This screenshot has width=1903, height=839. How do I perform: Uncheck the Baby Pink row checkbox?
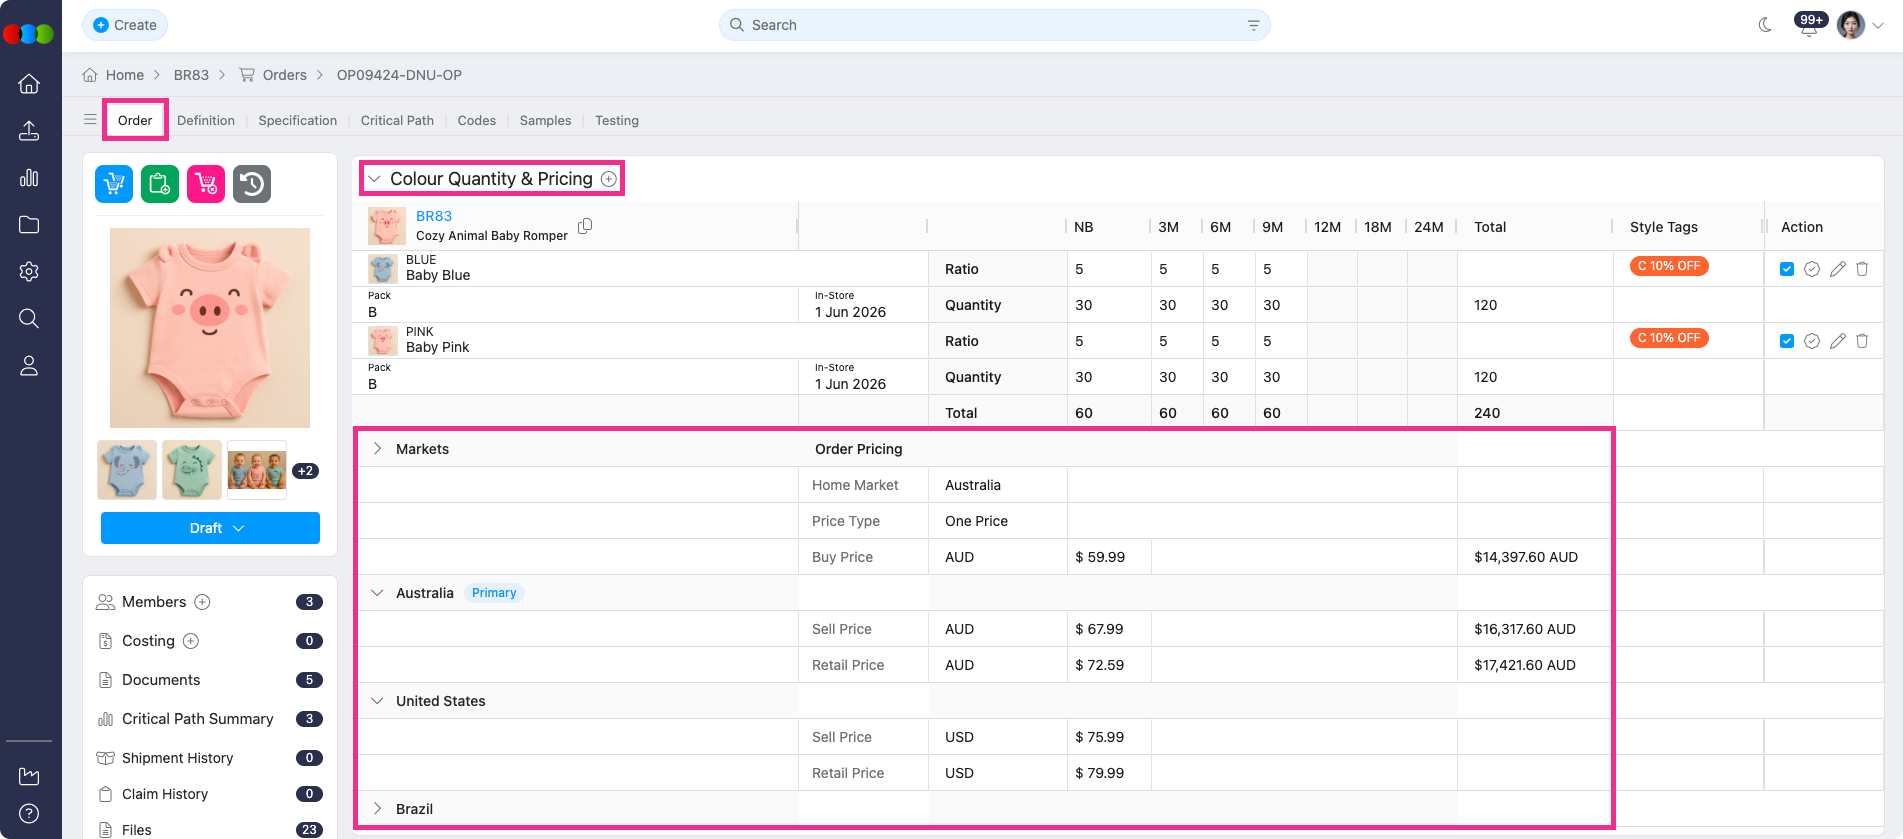[x=1787, y=341]
